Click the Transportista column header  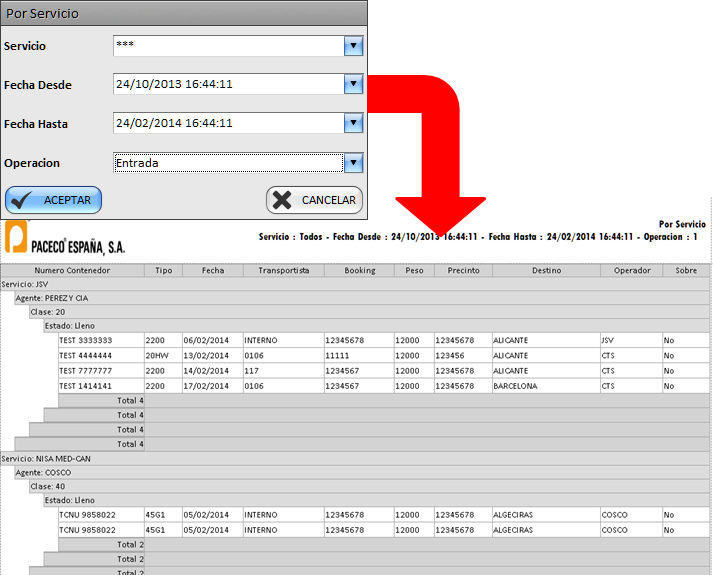(283, 270)
